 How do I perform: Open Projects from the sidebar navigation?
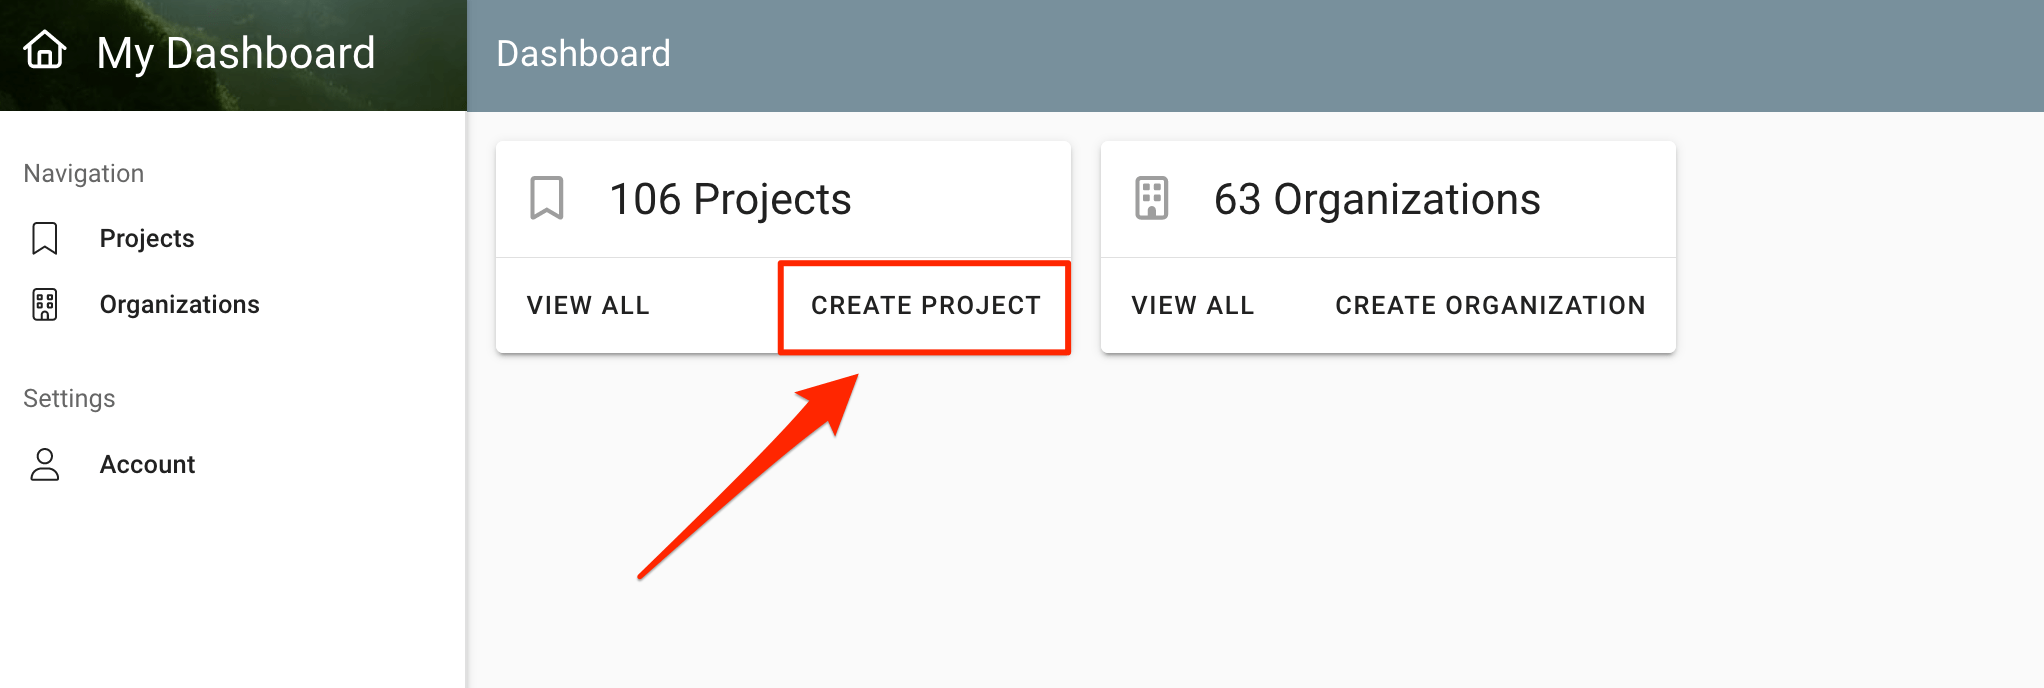click(x=147, y=239)
